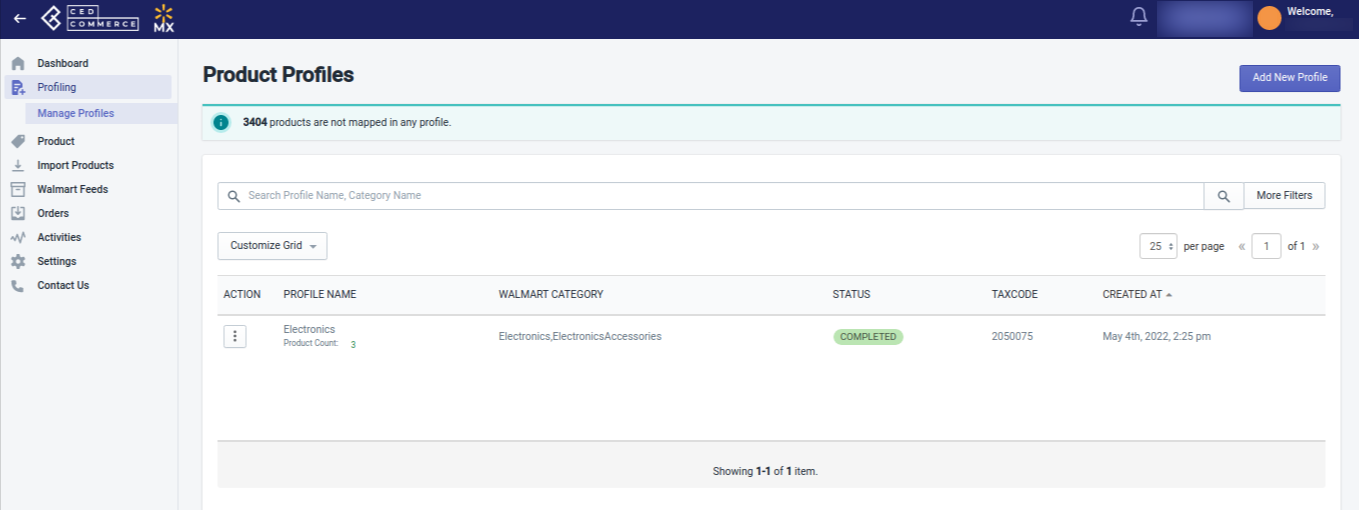1359x510 pixels.
Task: Open Product section
Action: [x=56, y=141]
